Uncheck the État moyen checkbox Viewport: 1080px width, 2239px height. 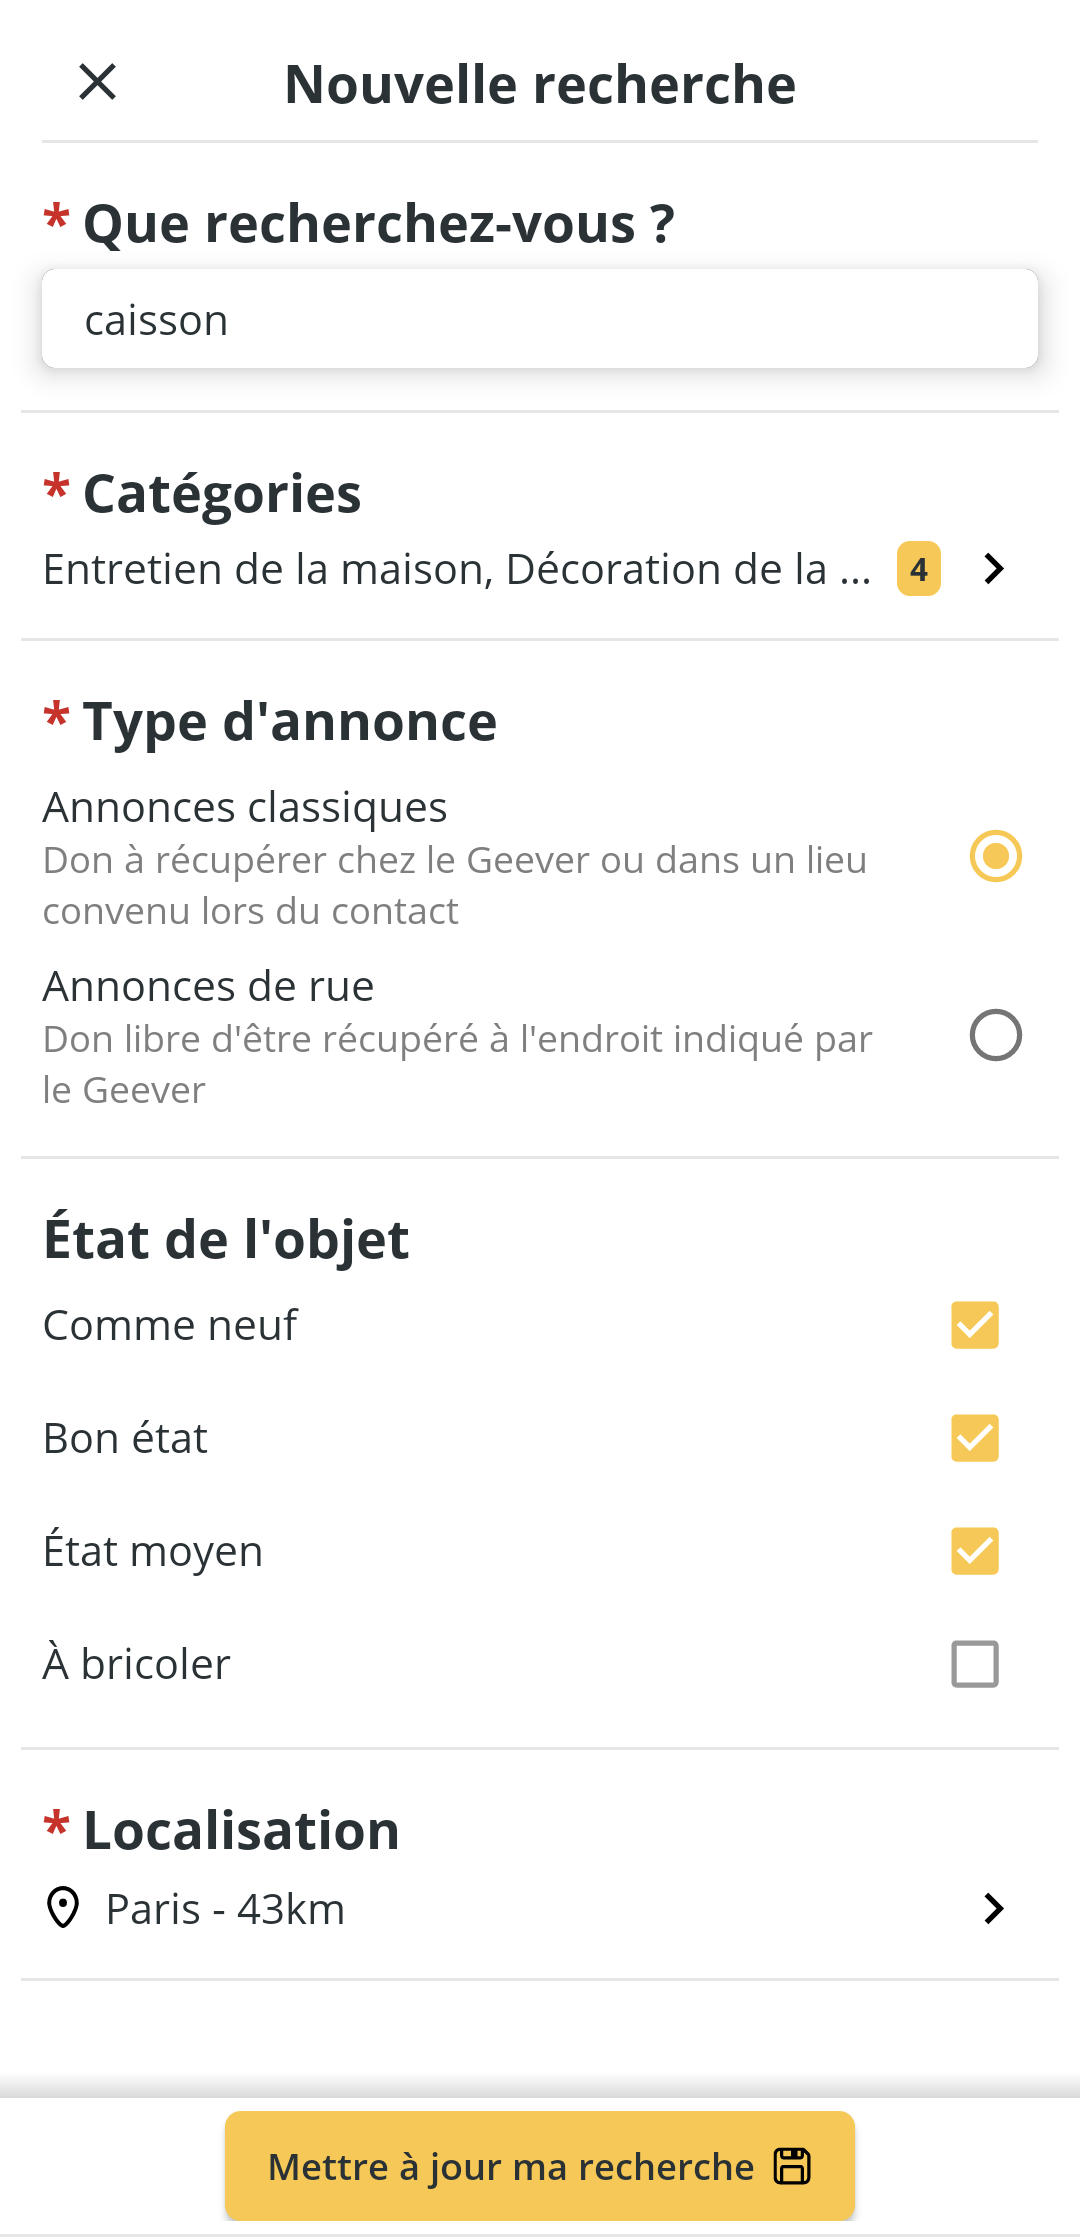pyautogui.click(x=975, y=1551)
